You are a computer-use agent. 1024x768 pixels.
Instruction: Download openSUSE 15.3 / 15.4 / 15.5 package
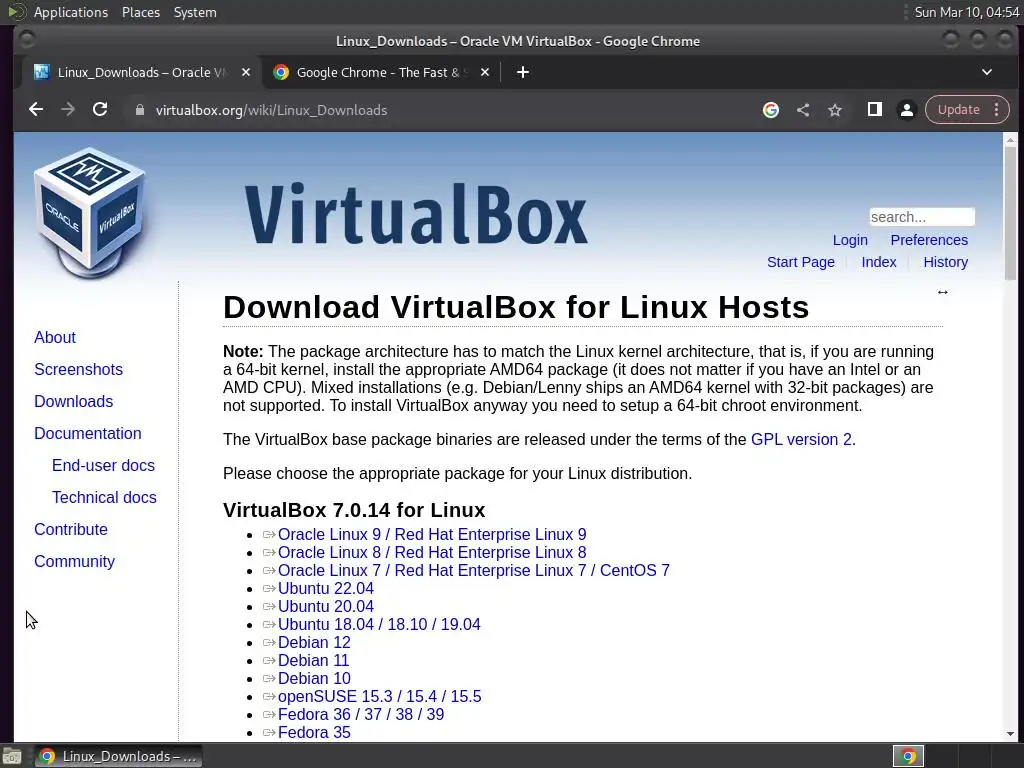pyautogui.click(x=379, y=697)
